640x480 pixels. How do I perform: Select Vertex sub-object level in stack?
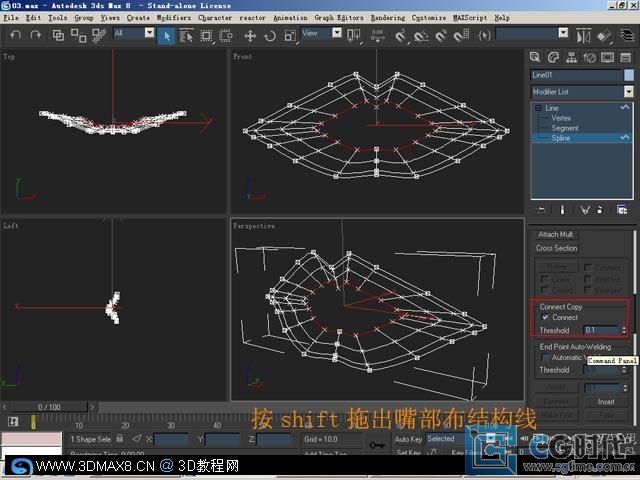point(561,118)
